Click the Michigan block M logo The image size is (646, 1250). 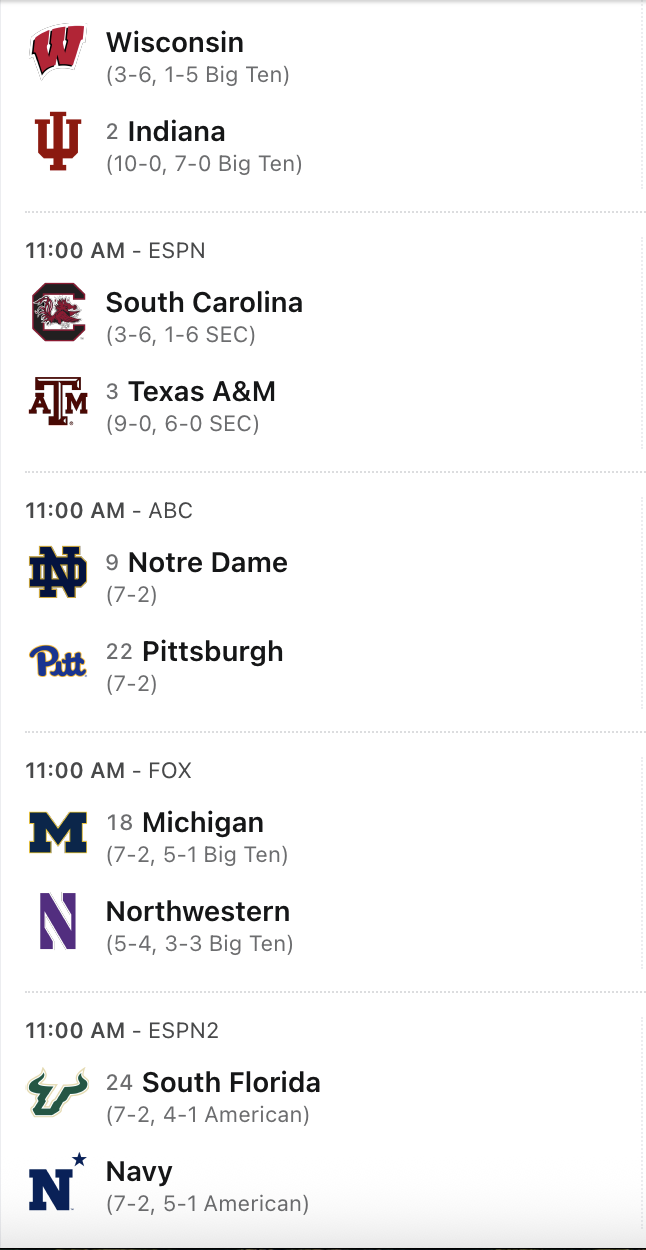click(58, 832)
